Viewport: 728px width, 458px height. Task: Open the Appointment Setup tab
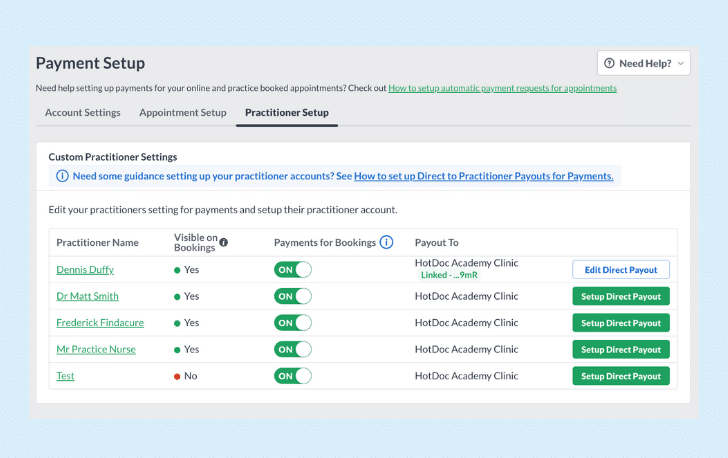point(183,112)
